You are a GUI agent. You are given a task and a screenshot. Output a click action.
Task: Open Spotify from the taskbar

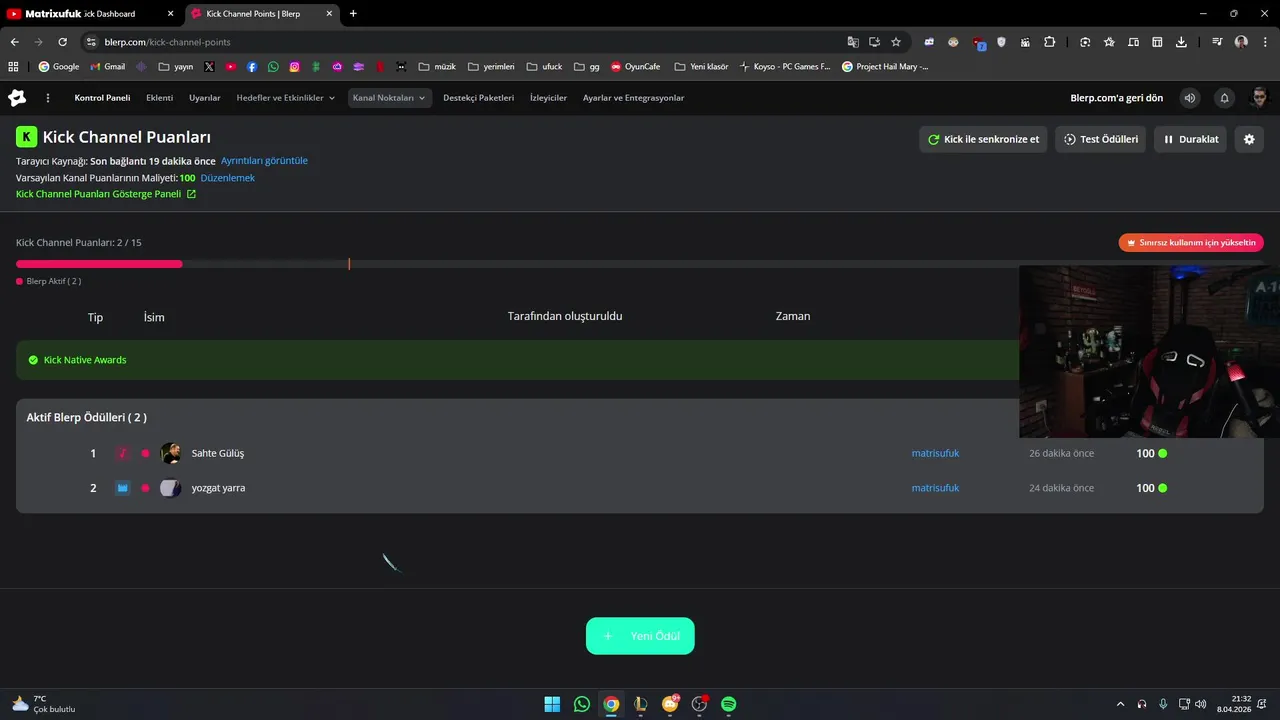coord(729,704)
